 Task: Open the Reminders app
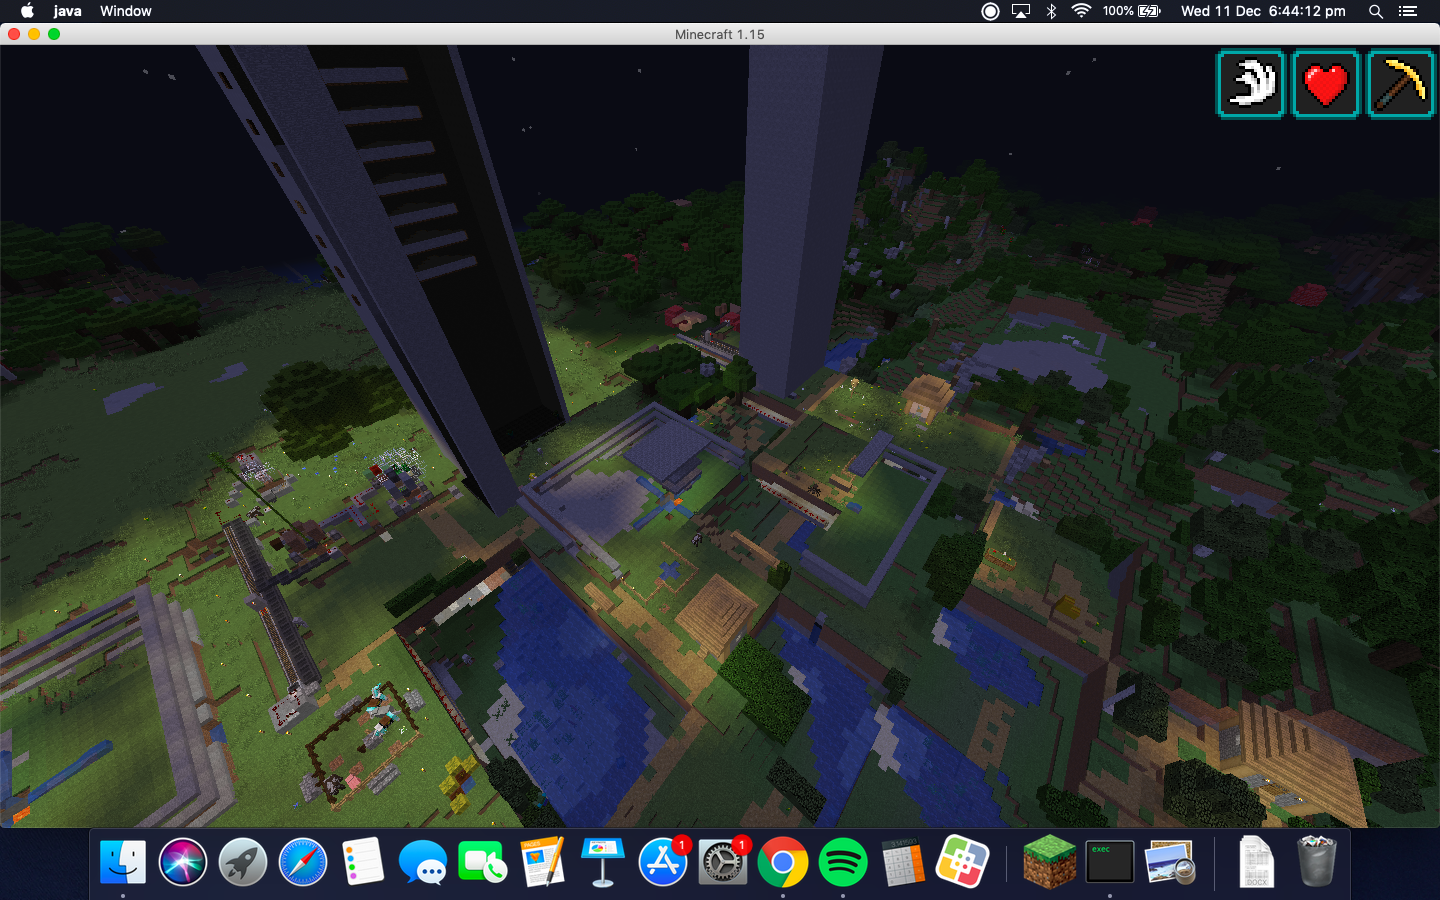click(x=363, y=862)
